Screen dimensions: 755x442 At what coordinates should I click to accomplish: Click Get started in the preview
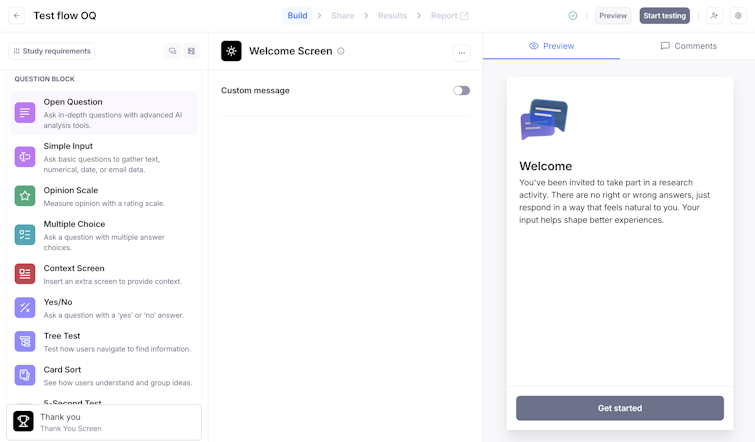point(620,408)
